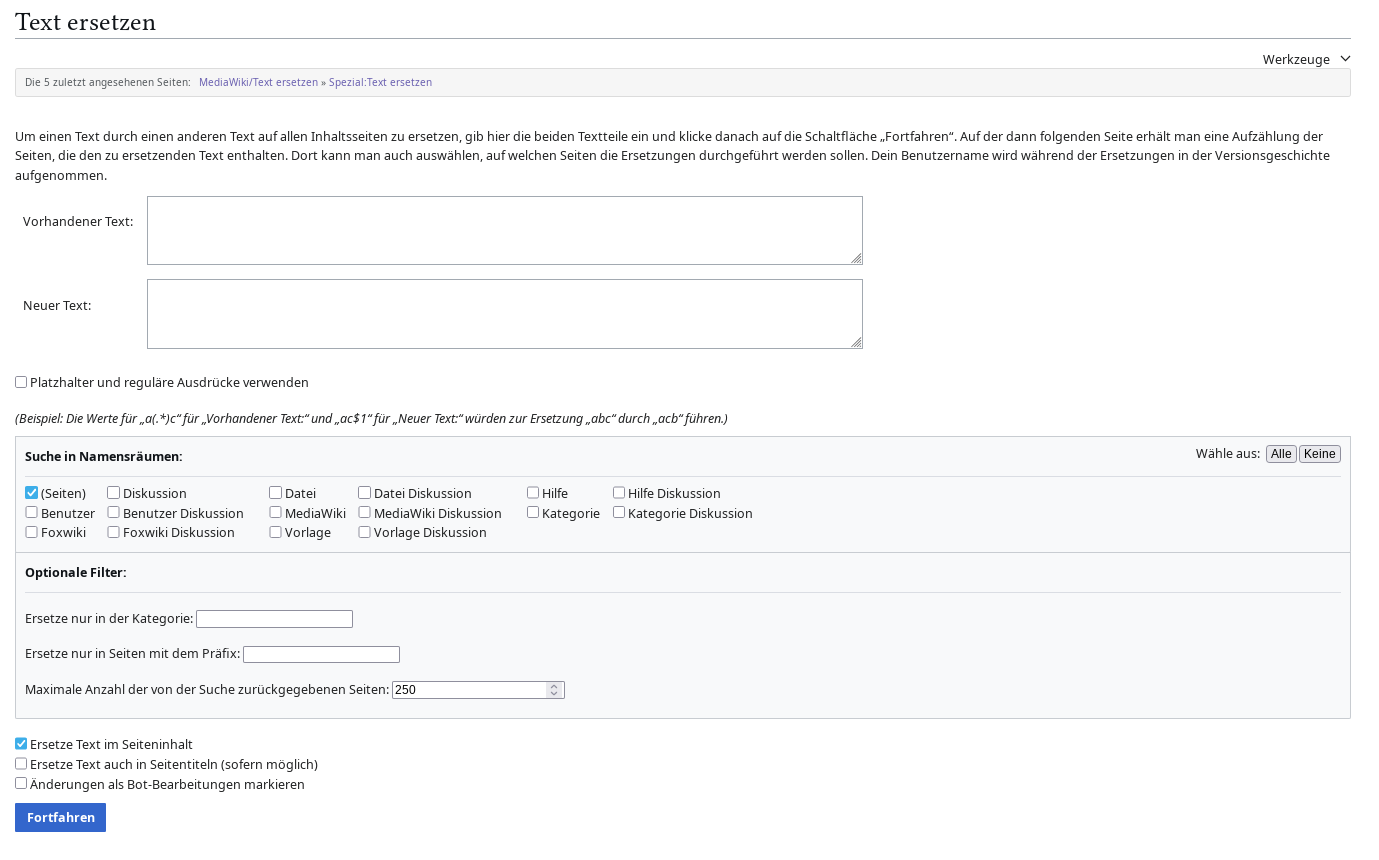Check the Hilfe Diskussion checkbox
Screen dimensions: 1379x860
pos(619,492)
